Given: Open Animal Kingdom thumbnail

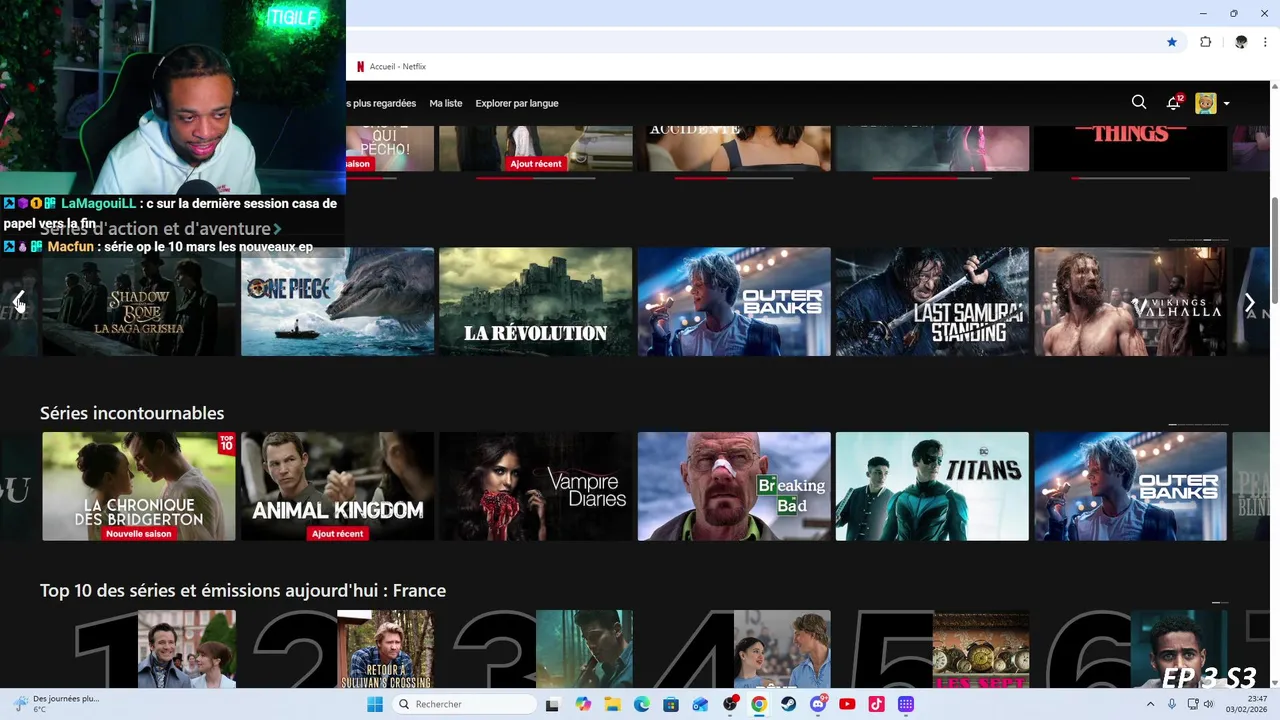Looking at the screenshot, I should (338, 486).
